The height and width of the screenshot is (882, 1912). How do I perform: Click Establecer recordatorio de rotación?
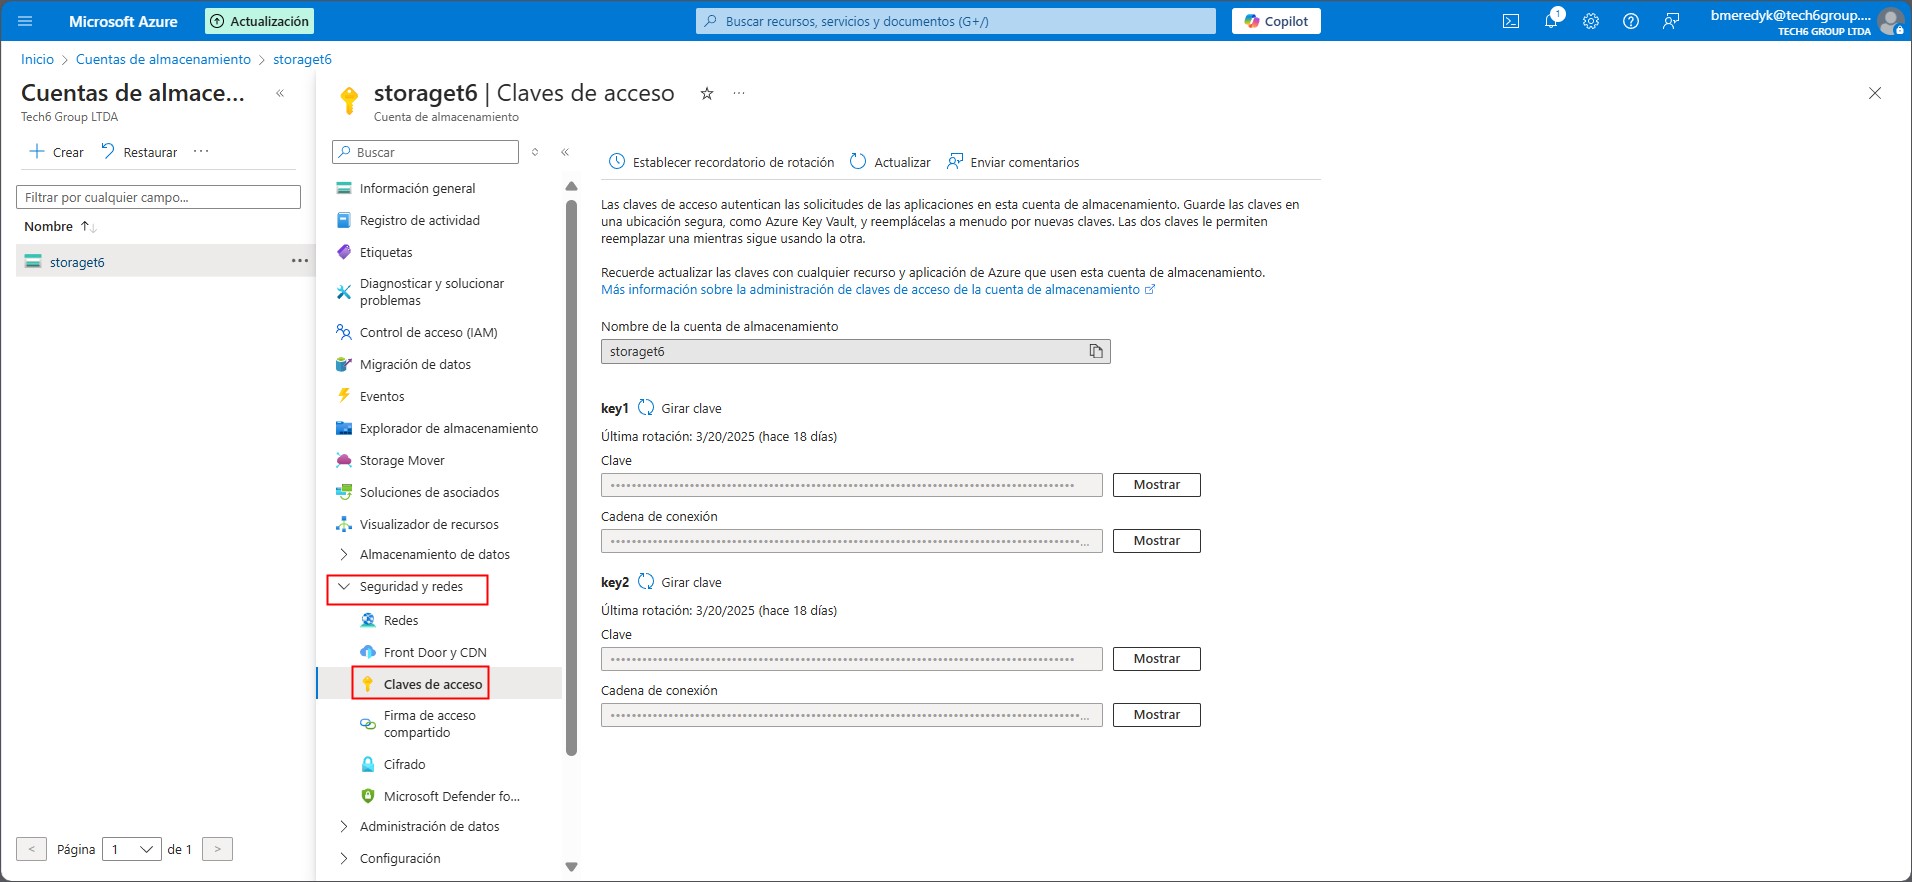[721, 162]
